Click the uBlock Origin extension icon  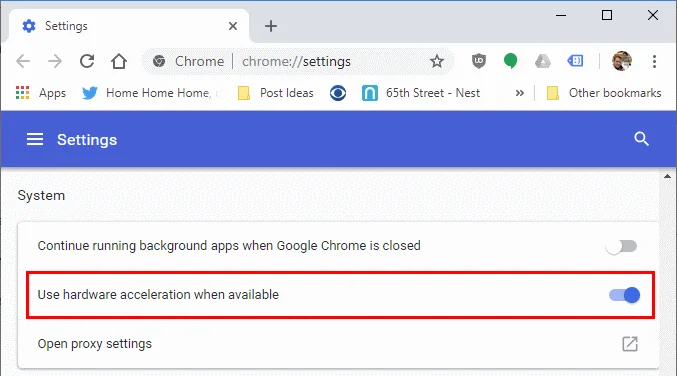click(x=478, y=61)
